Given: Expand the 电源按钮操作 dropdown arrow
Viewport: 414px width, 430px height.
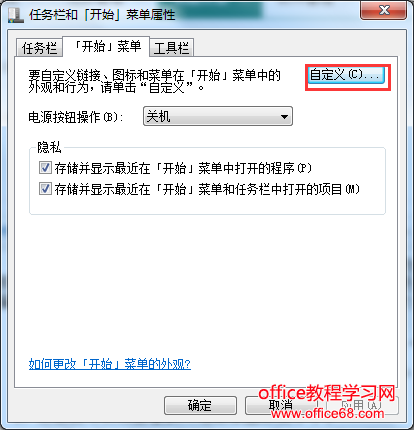Looking at the screenshot, I should tap(284, 116).
